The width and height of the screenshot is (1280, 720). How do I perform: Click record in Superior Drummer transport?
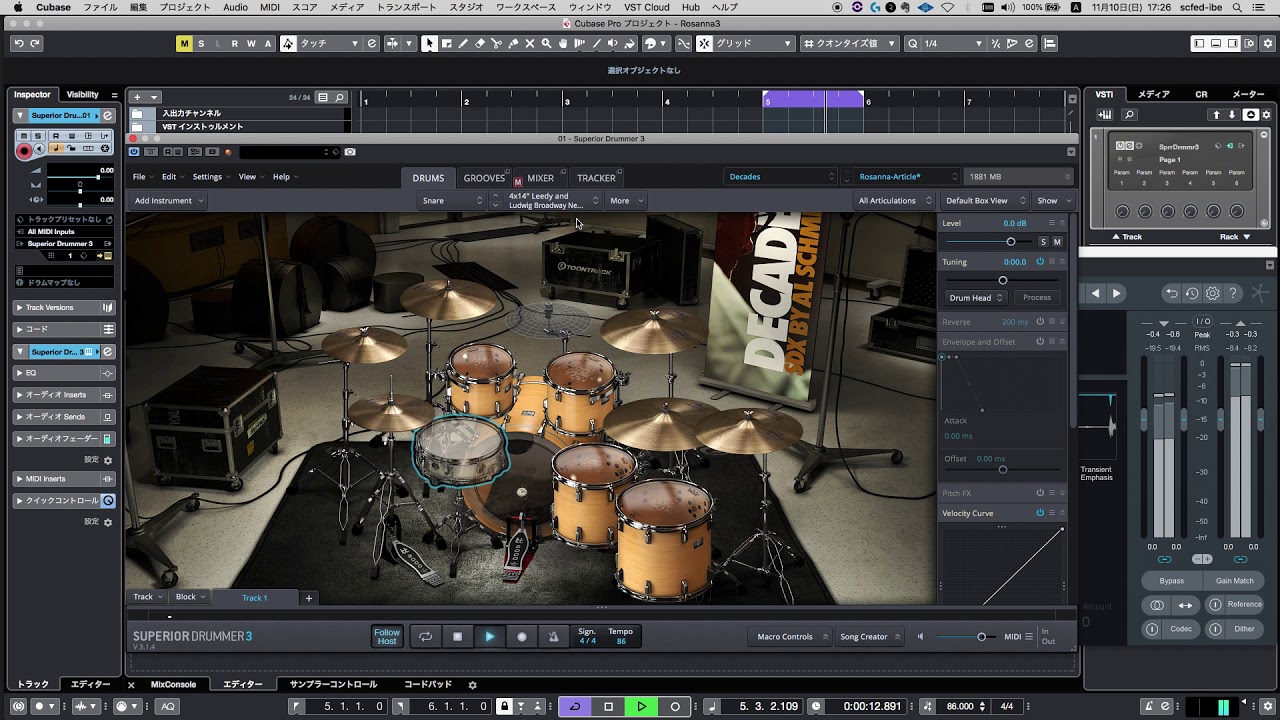click(521, 636)
